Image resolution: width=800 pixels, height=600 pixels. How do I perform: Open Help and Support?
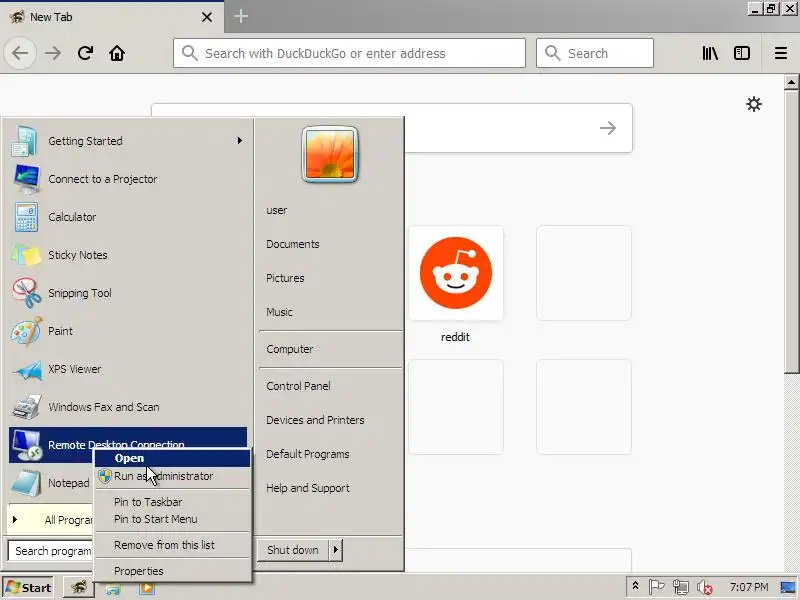point(308,488)
